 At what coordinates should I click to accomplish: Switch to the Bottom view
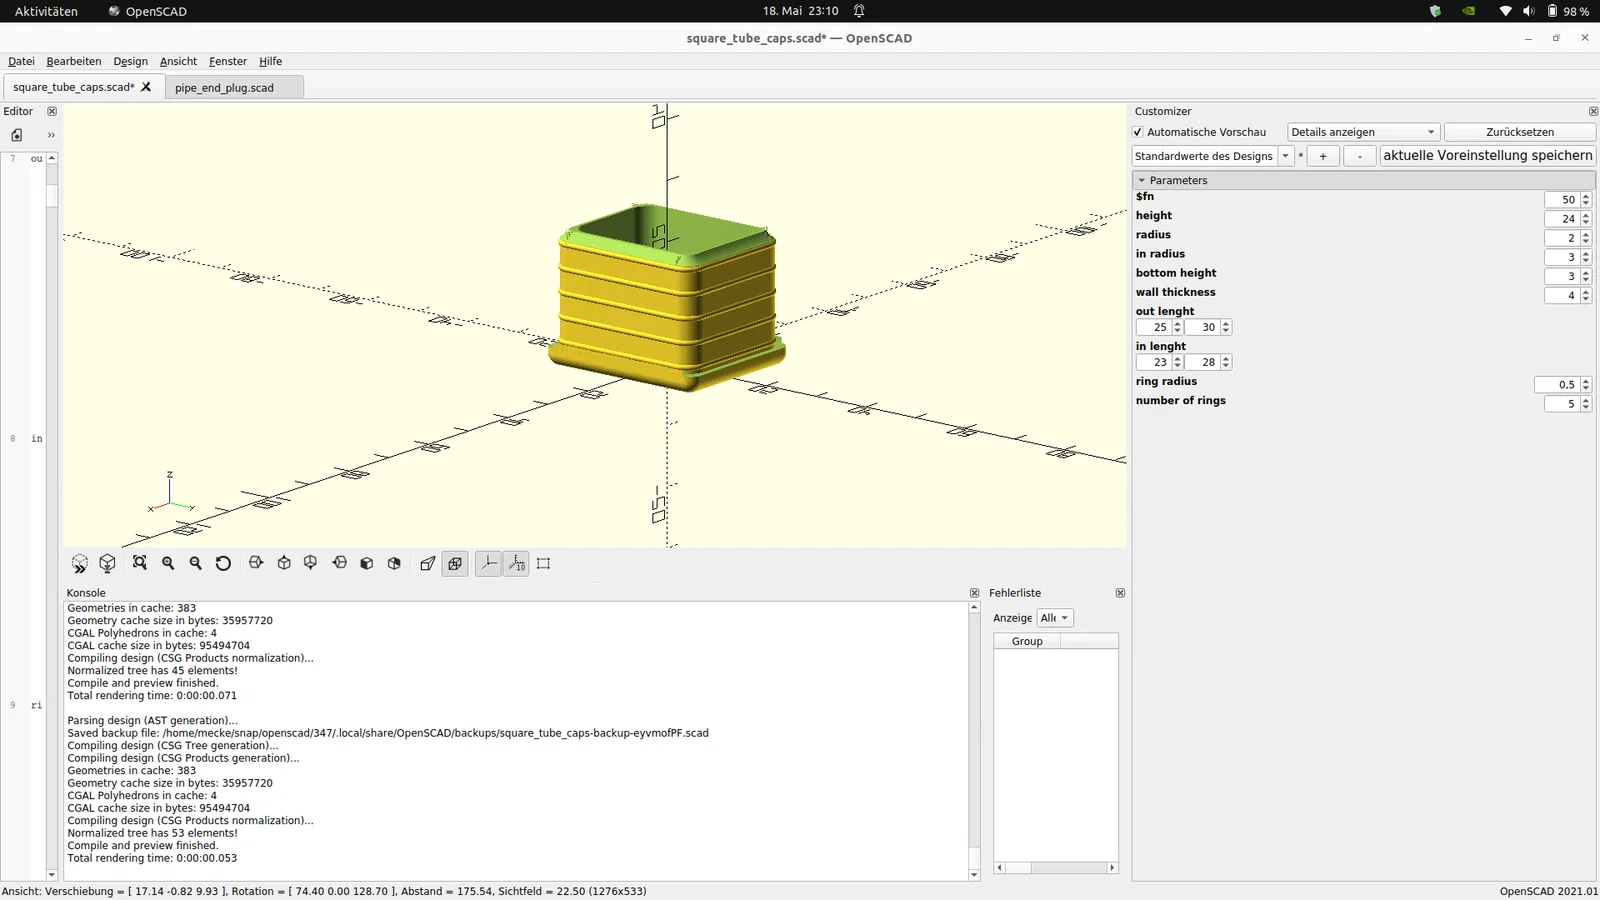(x=311, y=564)
